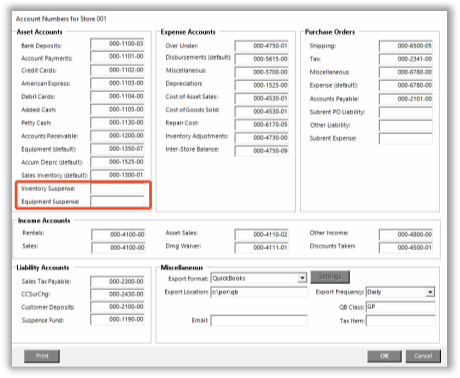Focus the Inventory Adjustments field
Viewport: 460px width, 378px height.
point(262,138)
